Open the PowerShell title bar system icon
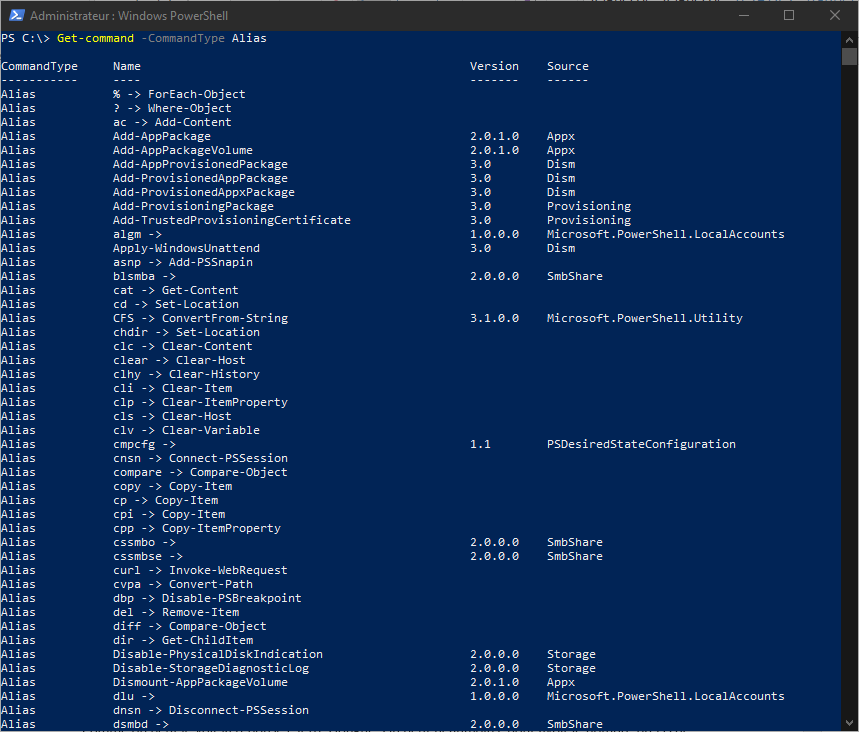859x732 pixels. pyautogui.click(x=14, y=15)
